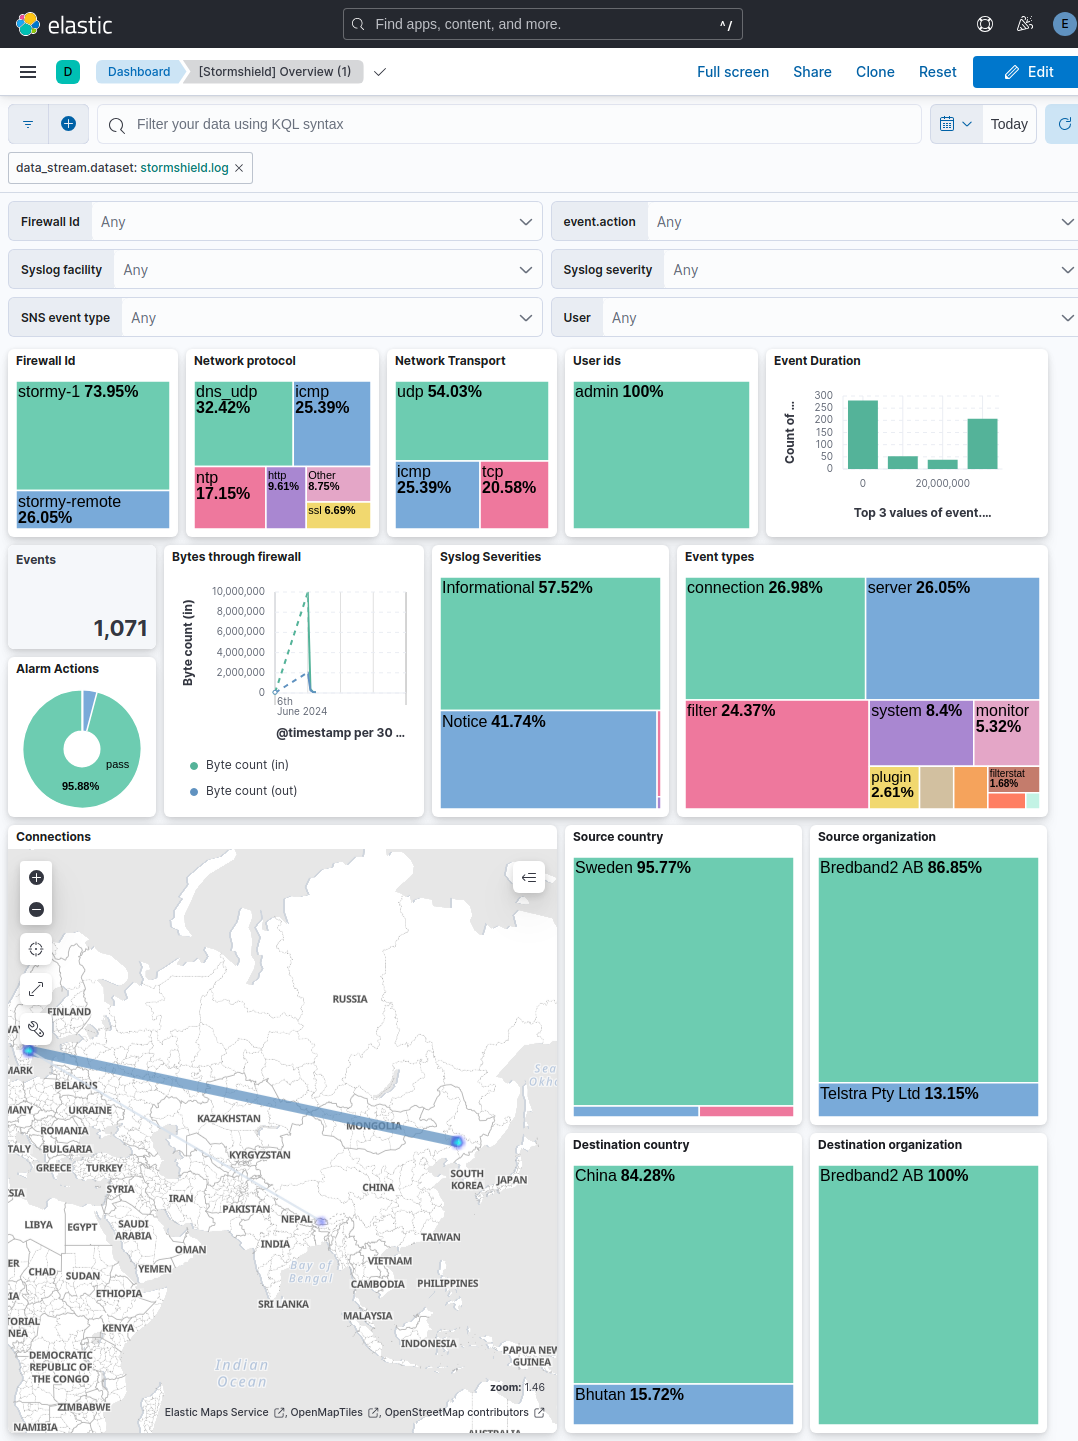The image size is (1078, 1441).
Task: Open the date picker calendar dropdown
Action: coord(955,123)
